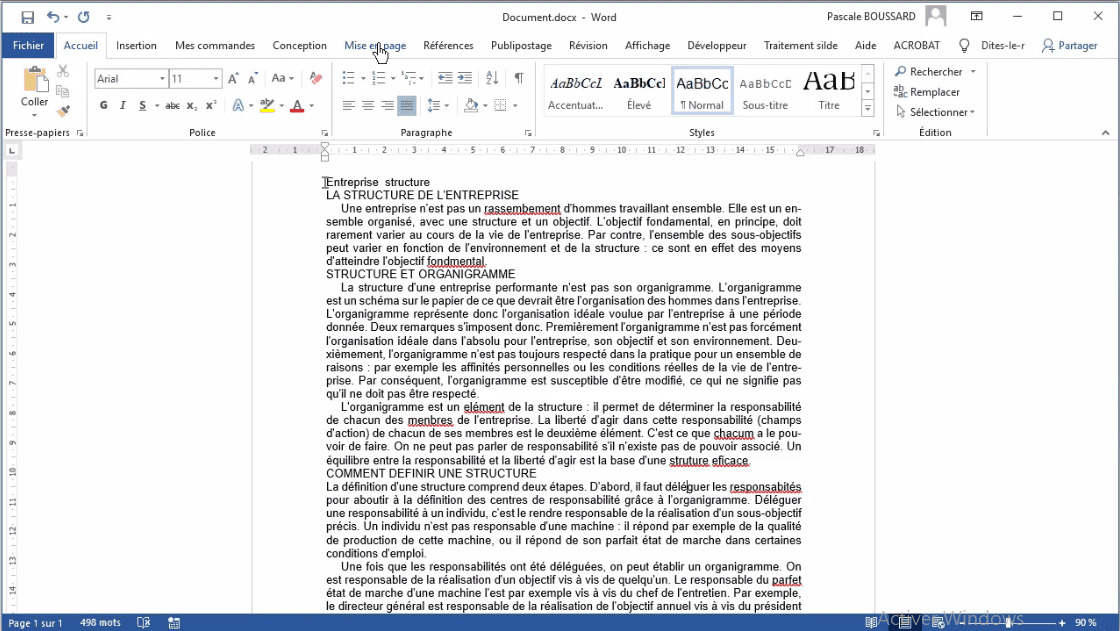Click the clear formatting eraser icon
The width and height of the screenshot is (1120, 631).
coord(316,78)
